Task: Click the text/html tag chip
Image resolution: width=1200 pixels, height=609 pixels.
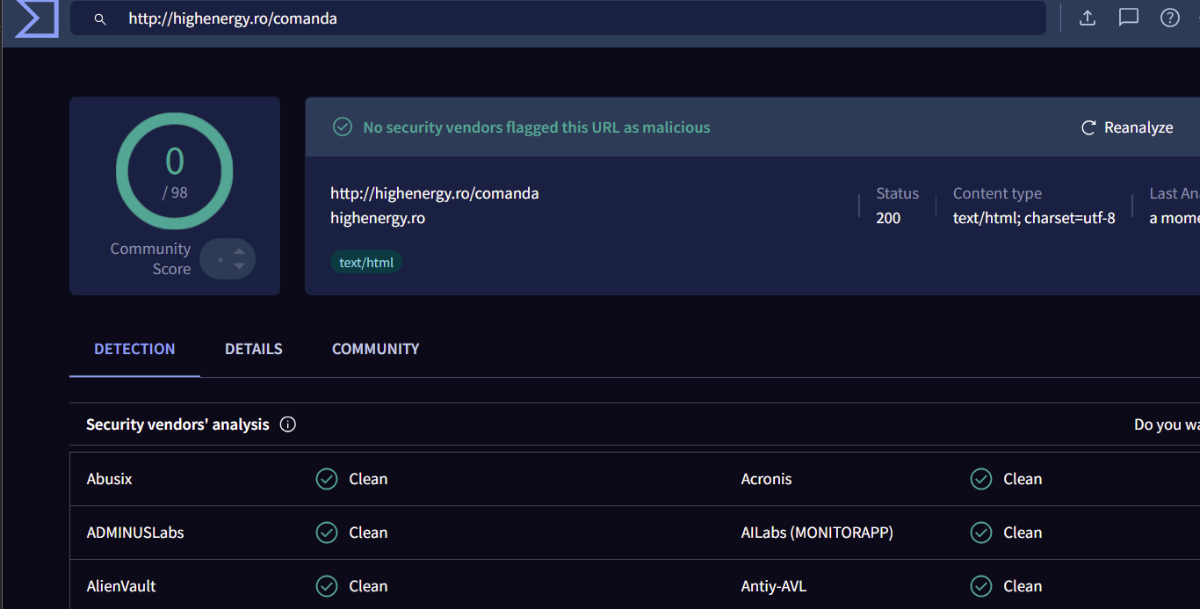Action: tap(366, 263)
